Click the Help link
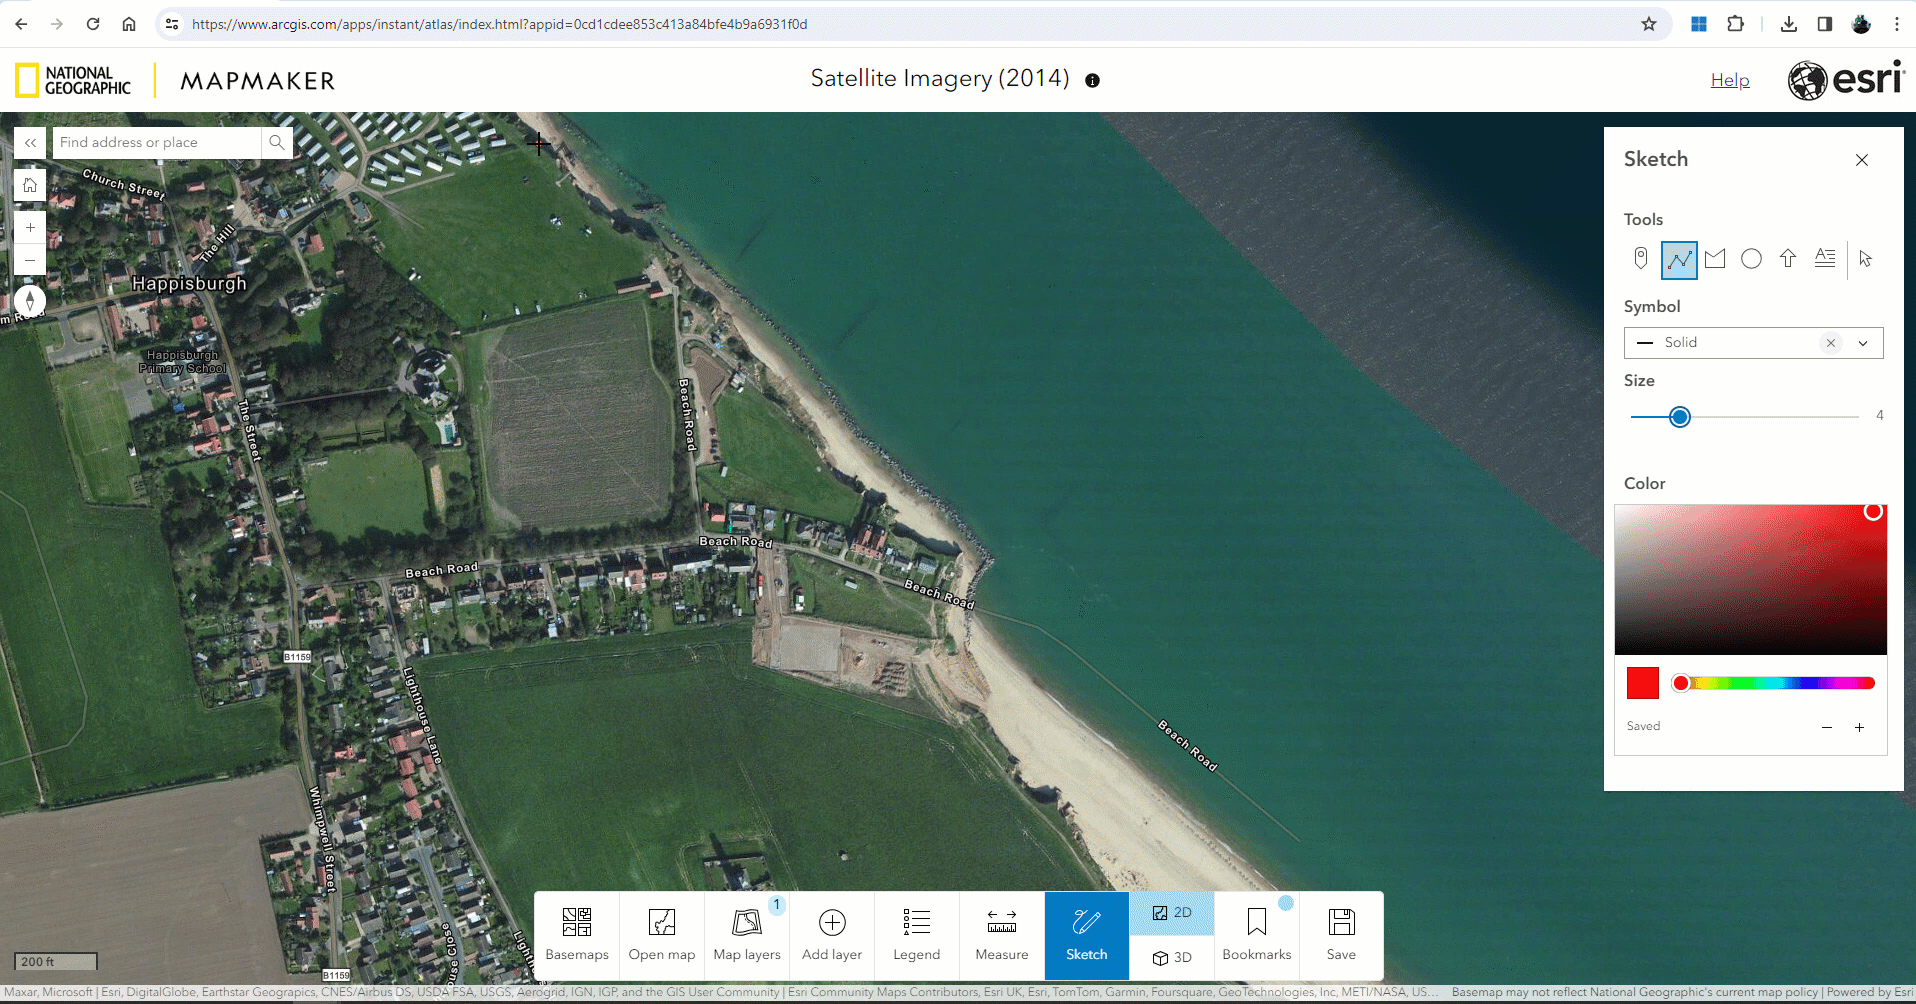This screenshot has width=1916, height=1004. click(1730, 80)
